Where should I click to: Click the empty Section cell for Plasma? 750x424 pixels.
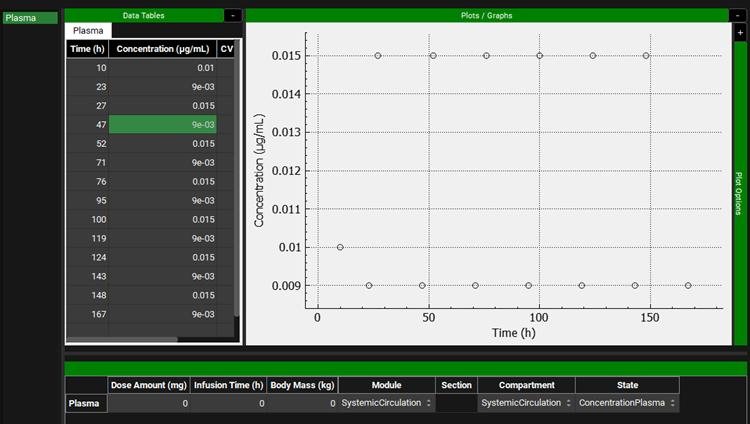[x=456, y=403]
